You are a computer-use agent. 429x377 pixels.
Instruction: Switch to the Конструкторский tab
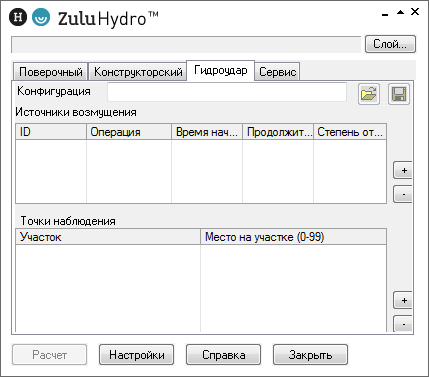138,72
